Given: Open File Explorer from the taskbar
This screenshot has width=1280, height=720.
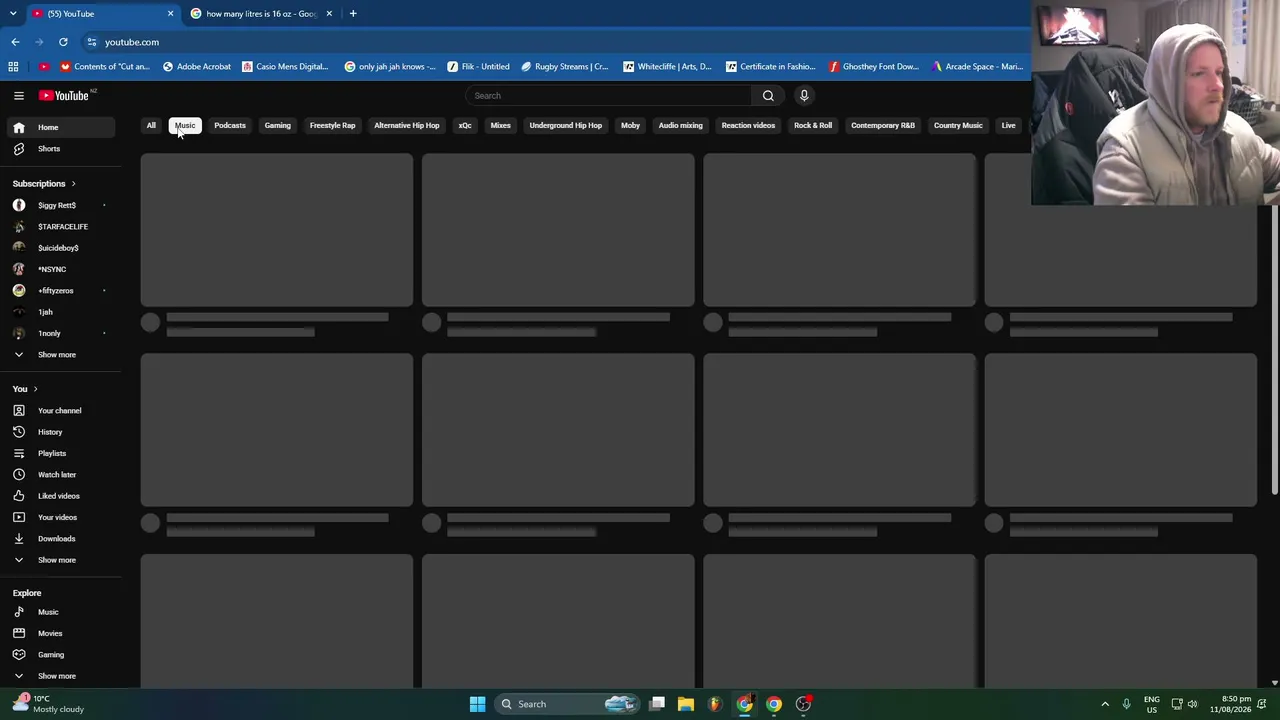Looking at the screenshot, I should (686, 704).
